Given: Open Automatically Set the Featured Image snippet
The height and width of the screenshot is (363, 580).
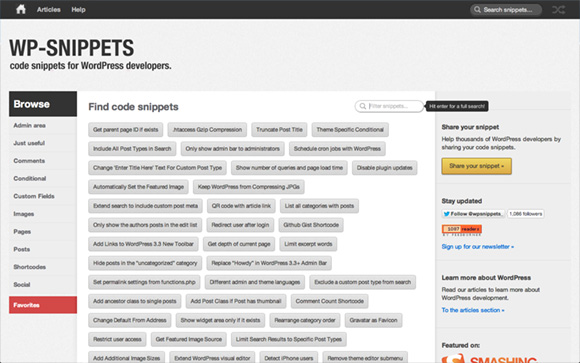Looking at the screenshot, I should click(x=138, y=187).
